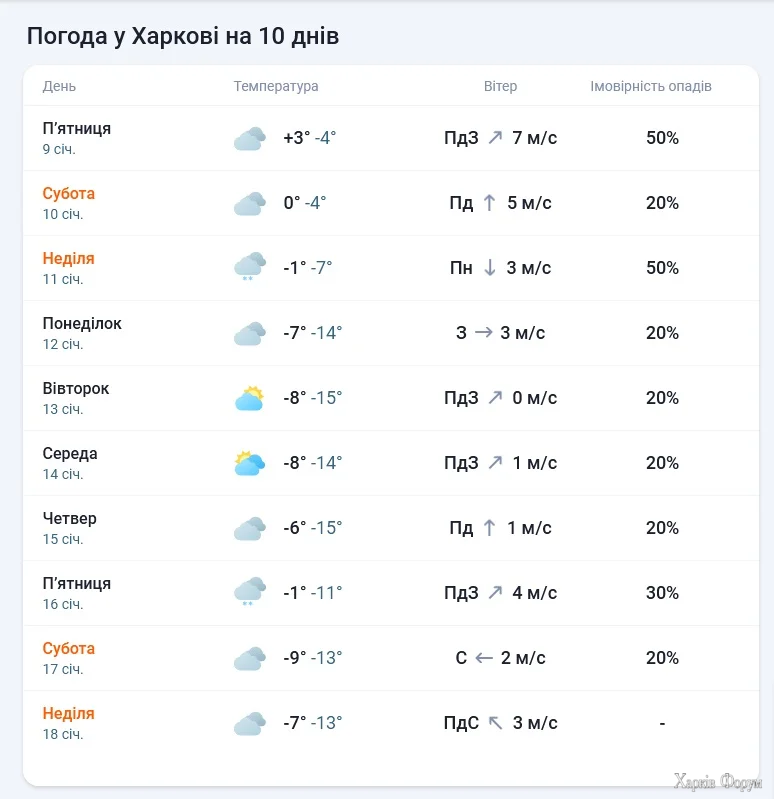
Task: Click the sunny cloud icon for Середа 14 січ.
Action: [x=249, y=463]
